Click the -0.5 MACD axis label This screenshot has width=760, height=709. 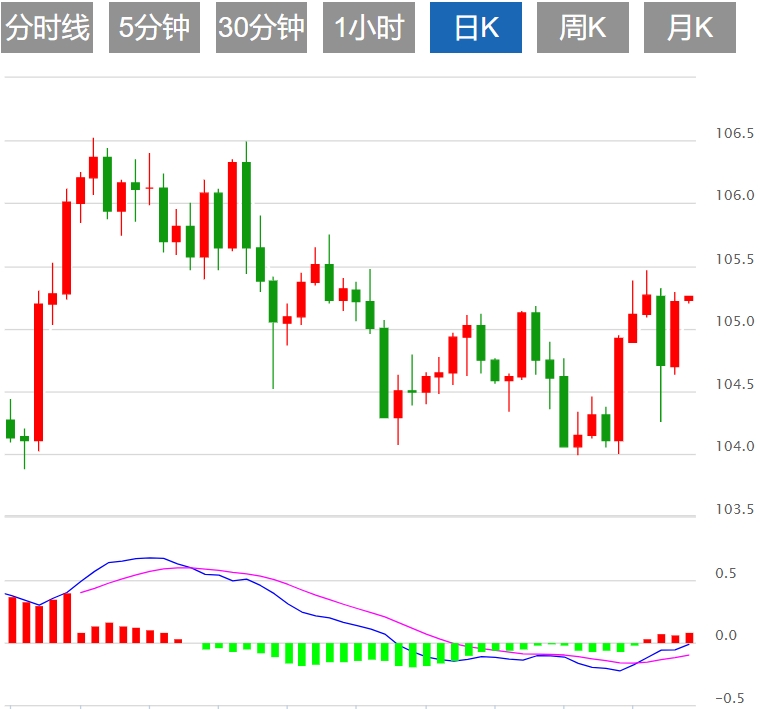(x=729, y=698)
